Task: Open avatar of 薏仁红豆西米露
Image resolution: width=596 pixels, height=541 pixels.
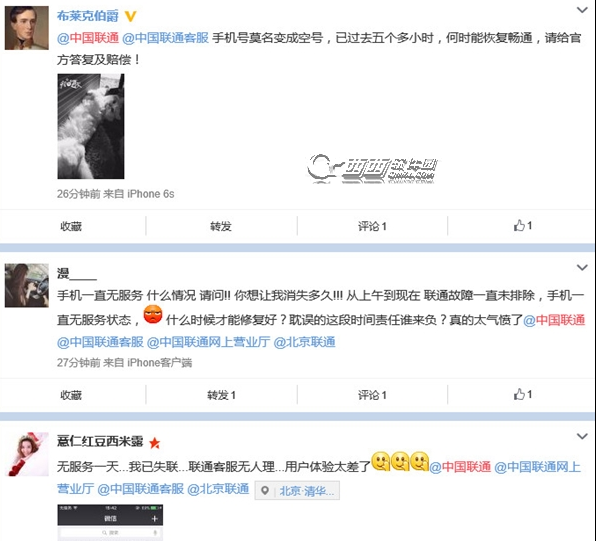Action: point(27,454)
